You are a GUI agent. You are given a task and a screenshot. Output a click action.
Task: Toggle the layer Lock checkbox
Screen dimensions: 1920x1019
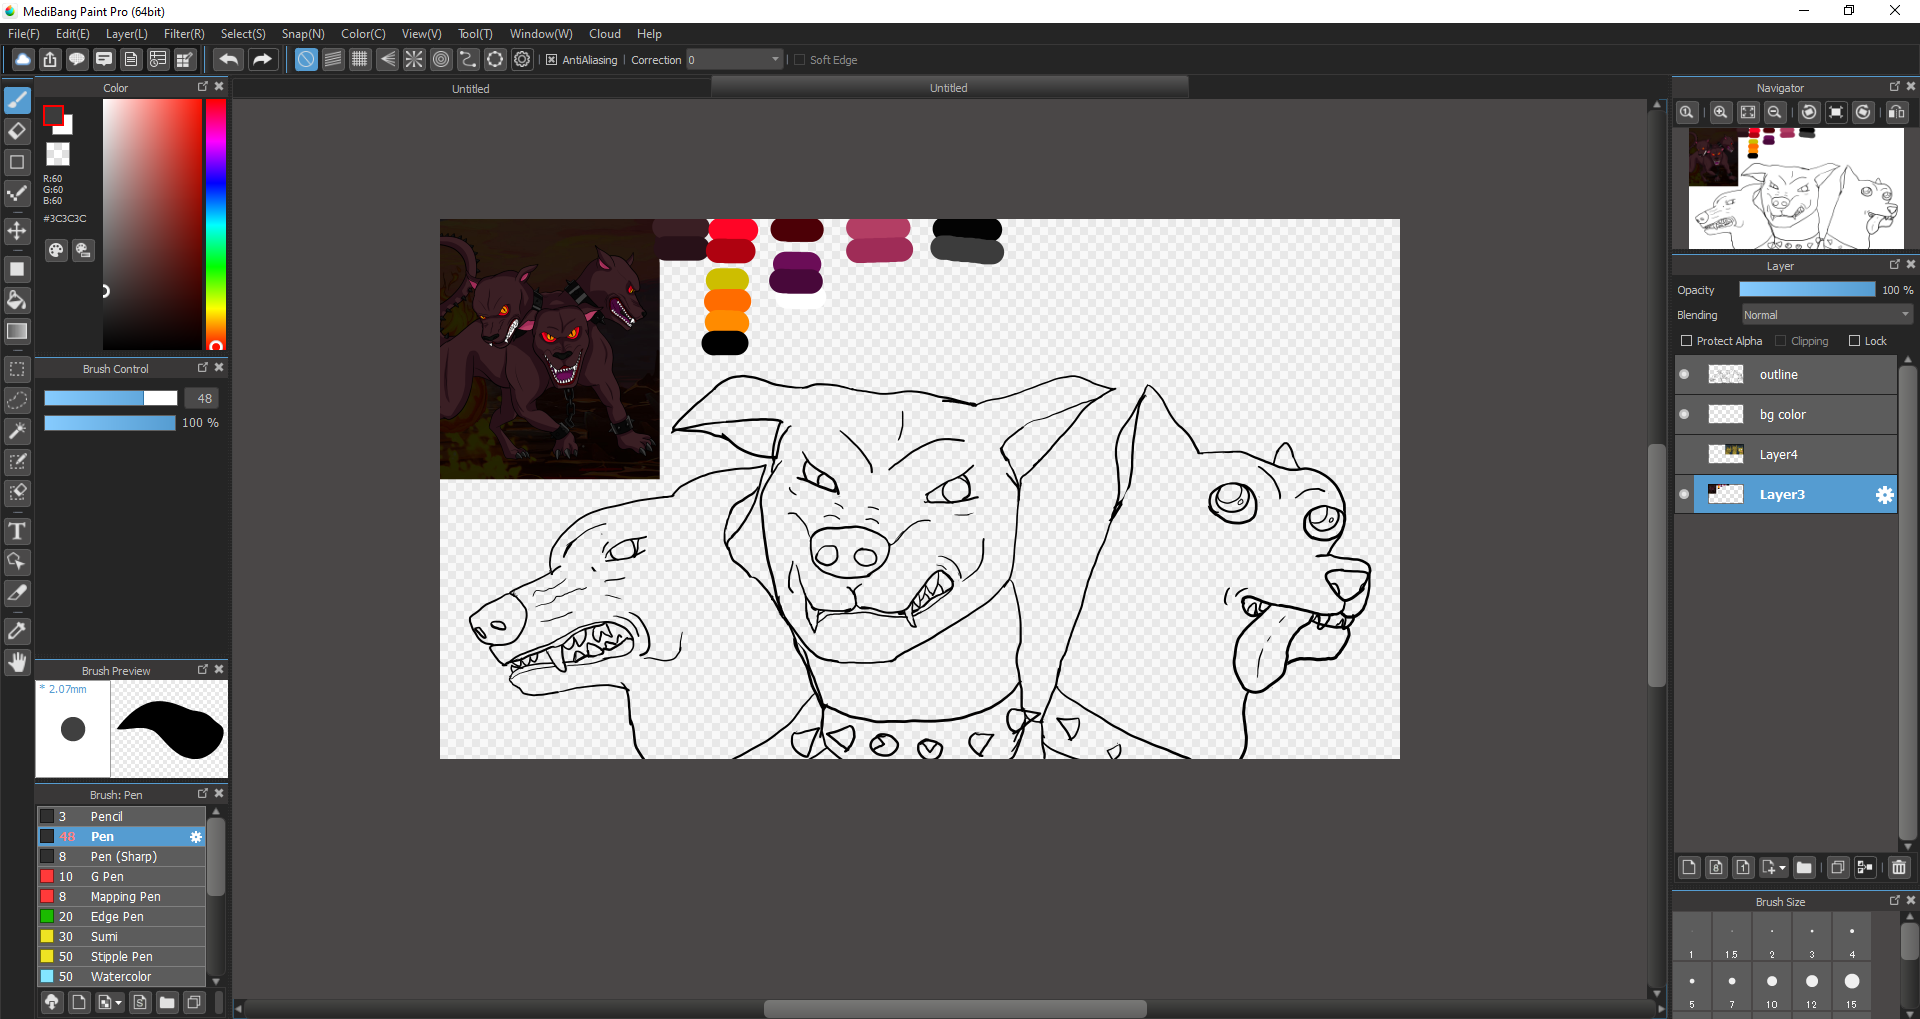1855,341
